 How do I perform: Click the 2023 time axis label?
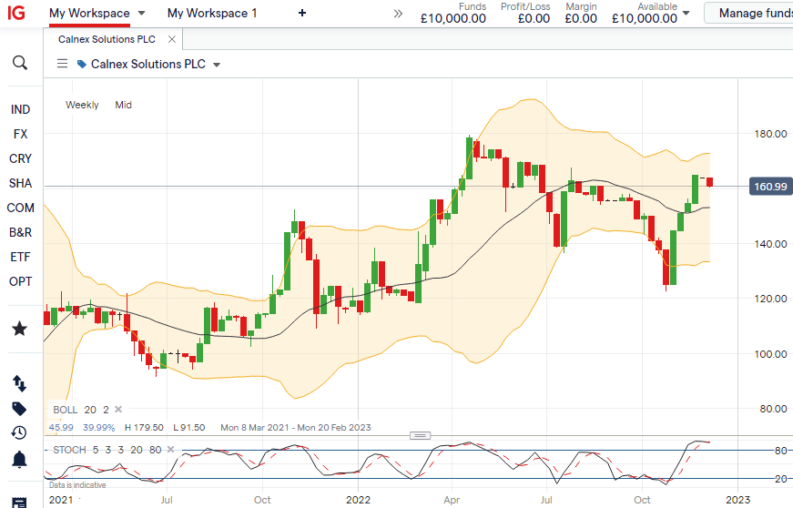point(737,500)
